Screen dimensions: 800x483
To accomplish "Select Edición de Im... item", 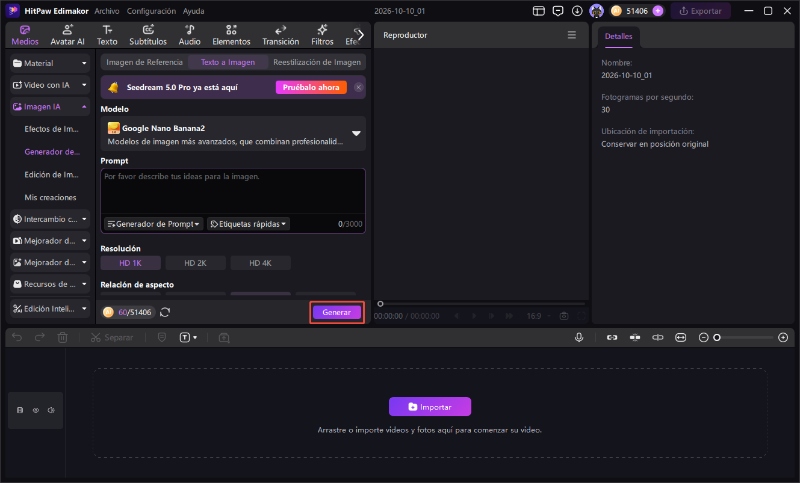I will (x=52, y=174).
